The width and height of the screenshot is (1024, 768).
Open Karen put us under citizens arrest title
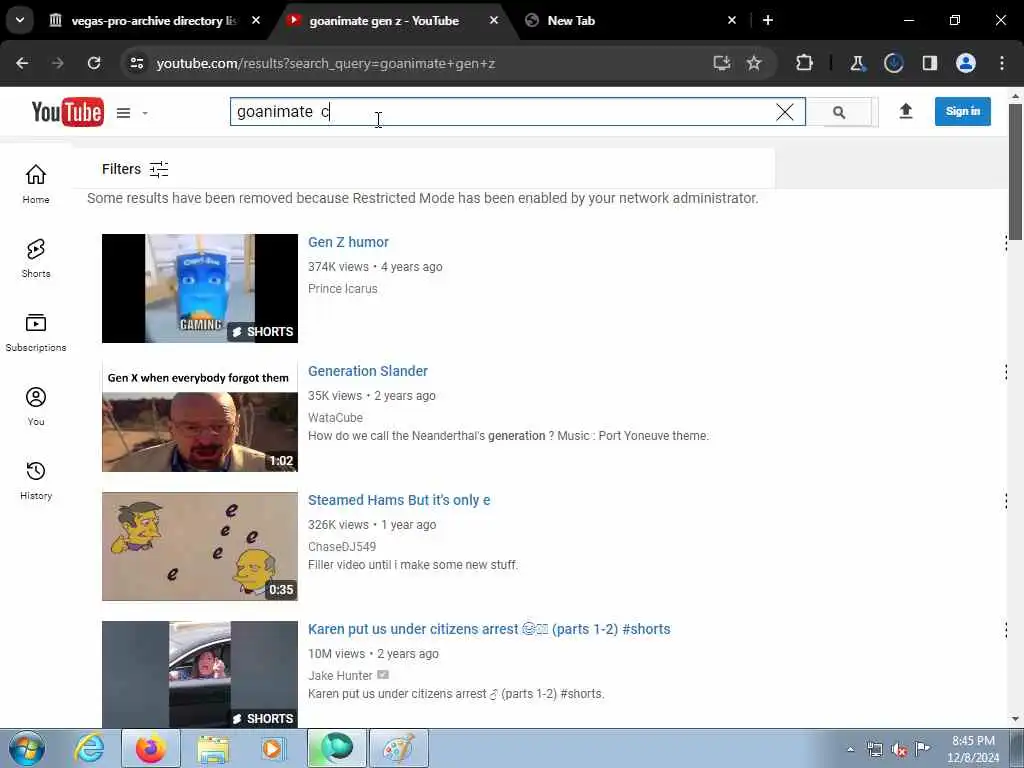point(489,629)
